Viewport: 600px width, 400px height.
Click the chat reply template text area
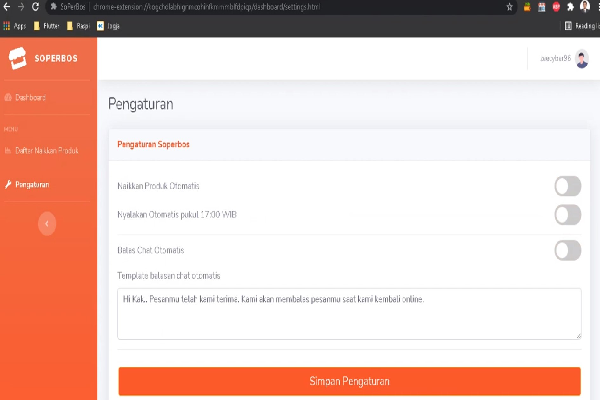coord(349,314)
